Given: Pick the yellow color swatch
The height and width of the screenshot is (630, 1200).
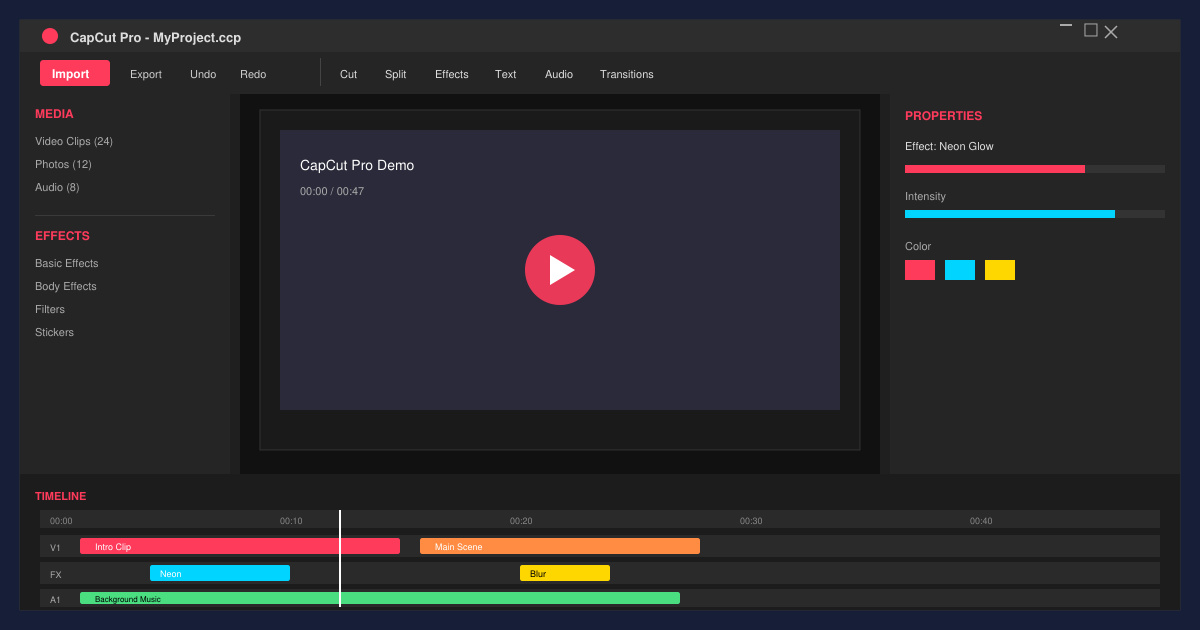Looking at the screenshot, I should (x=1000, y=270).
